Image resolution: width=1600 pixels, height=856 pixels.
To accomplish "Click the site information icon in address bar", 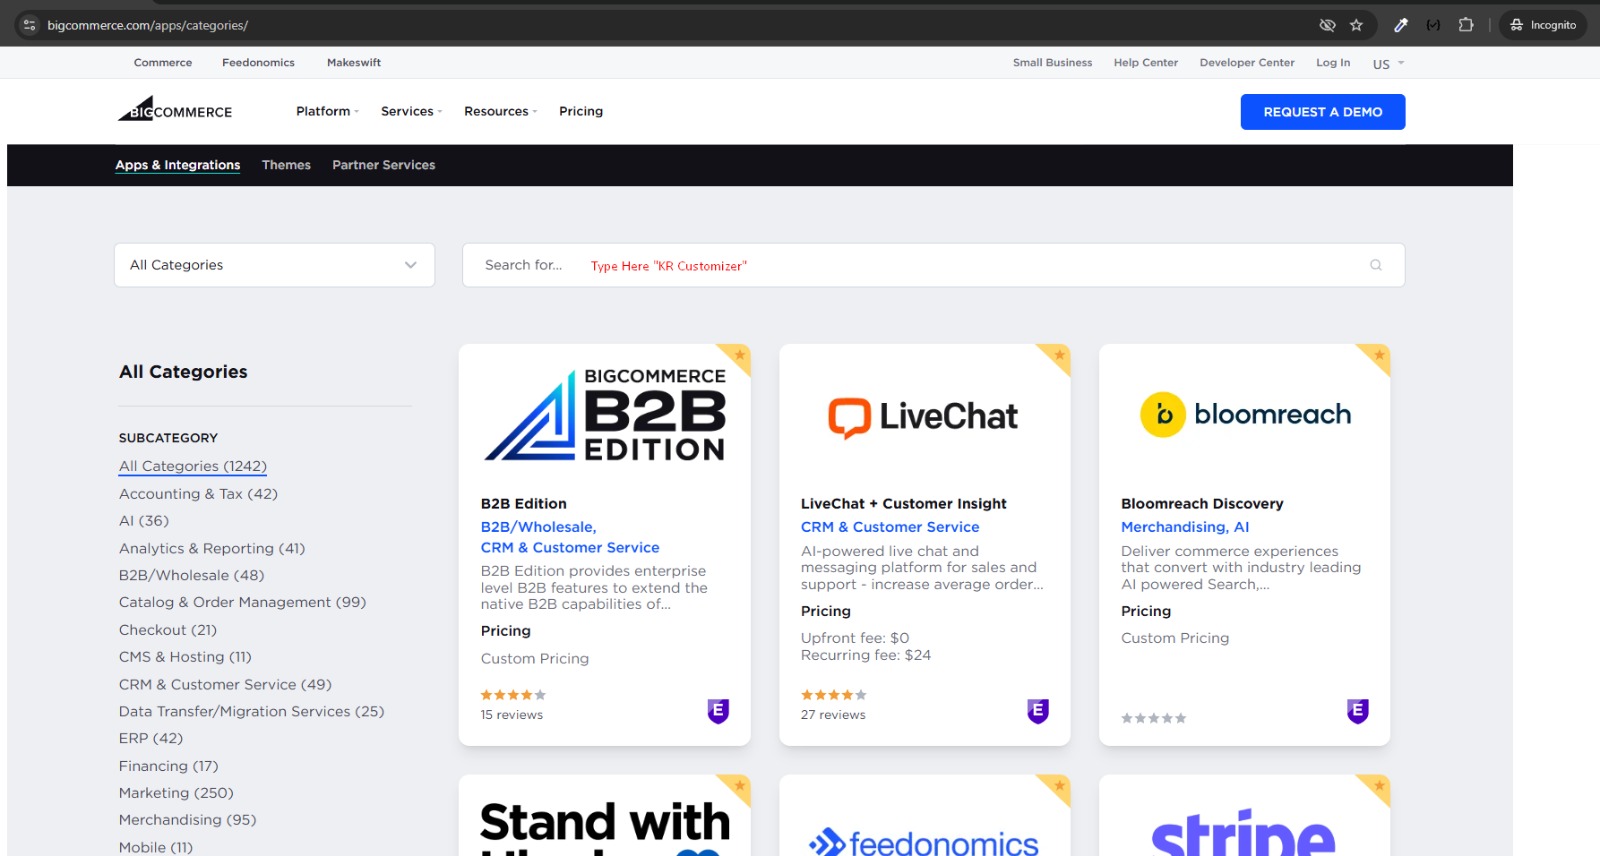I will pyautogui.click(x=29, y=25).
